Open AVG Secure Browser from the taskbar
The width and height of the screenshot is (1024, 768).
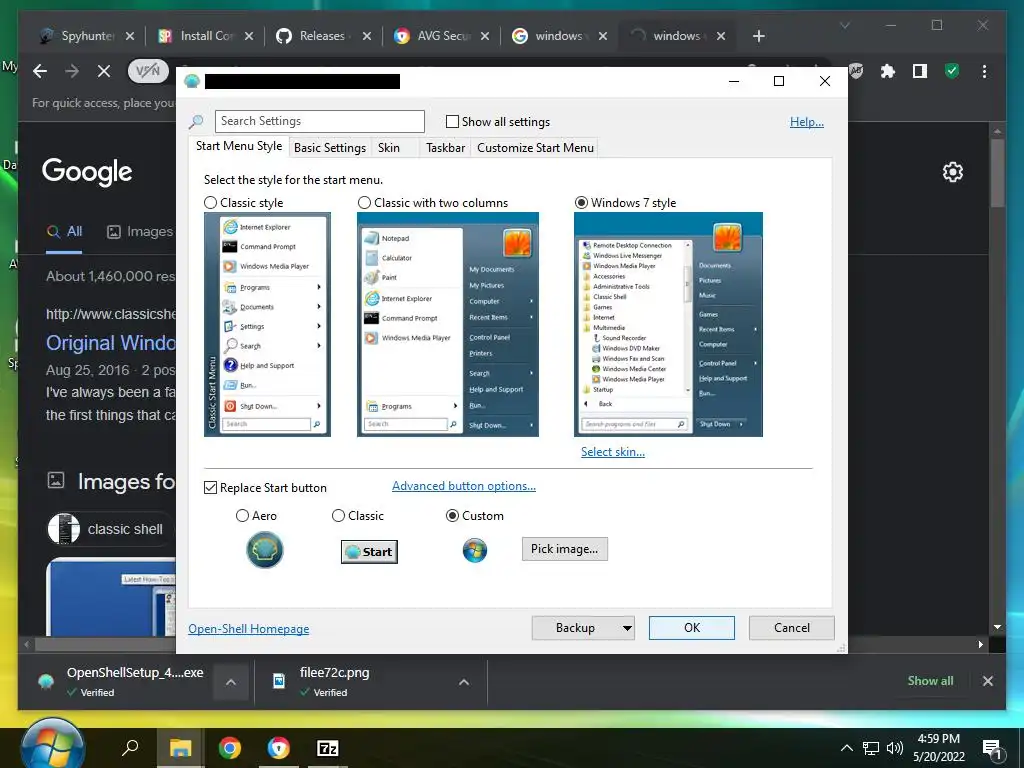278,748
